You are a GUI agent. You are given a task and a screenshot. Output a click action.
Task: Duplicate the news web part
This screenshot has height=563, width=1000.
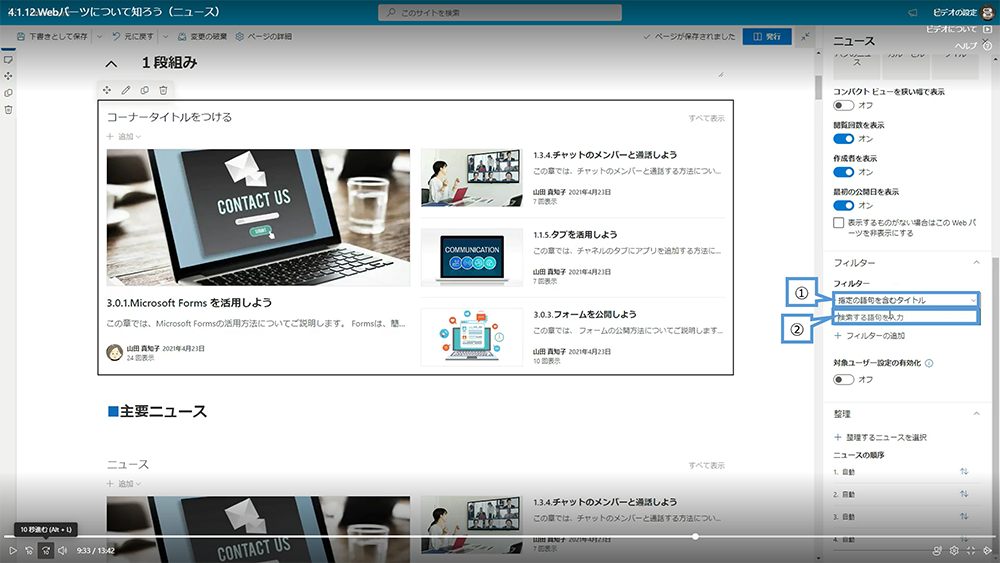tap(145, 90)
